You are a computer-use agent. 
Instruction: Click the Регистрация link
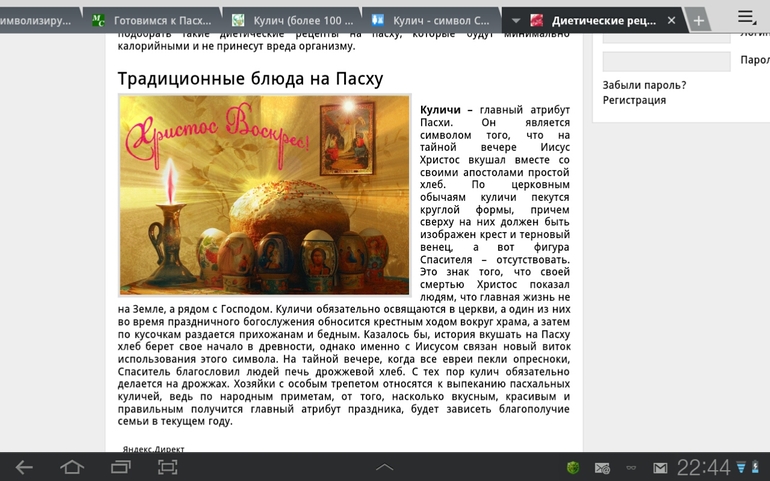634,100
